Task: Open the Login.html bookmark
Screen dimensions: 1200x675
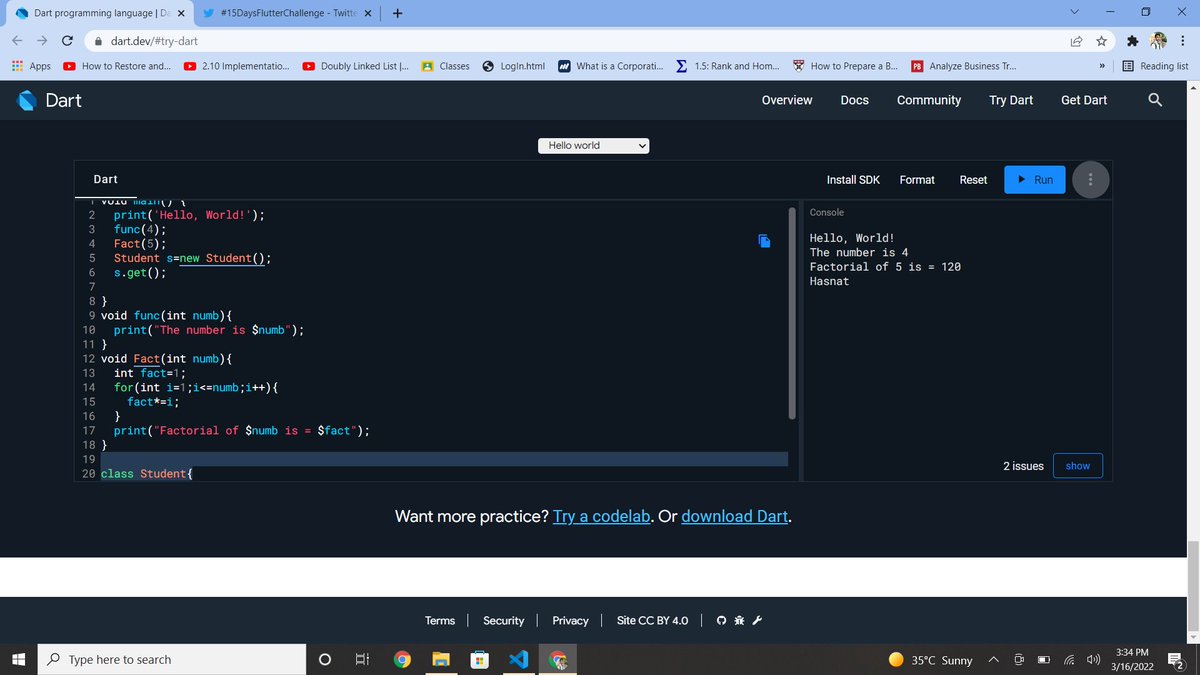Action: [x=513, y=66]
